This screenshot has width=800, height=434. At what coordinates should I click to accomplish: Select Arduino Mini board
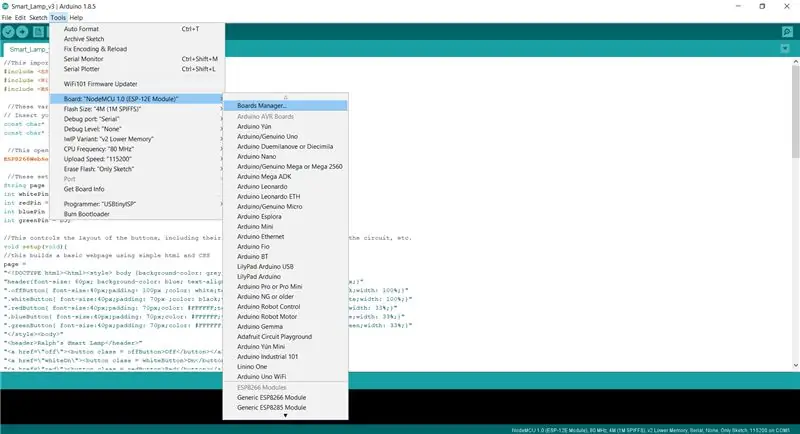click(286, 226)
